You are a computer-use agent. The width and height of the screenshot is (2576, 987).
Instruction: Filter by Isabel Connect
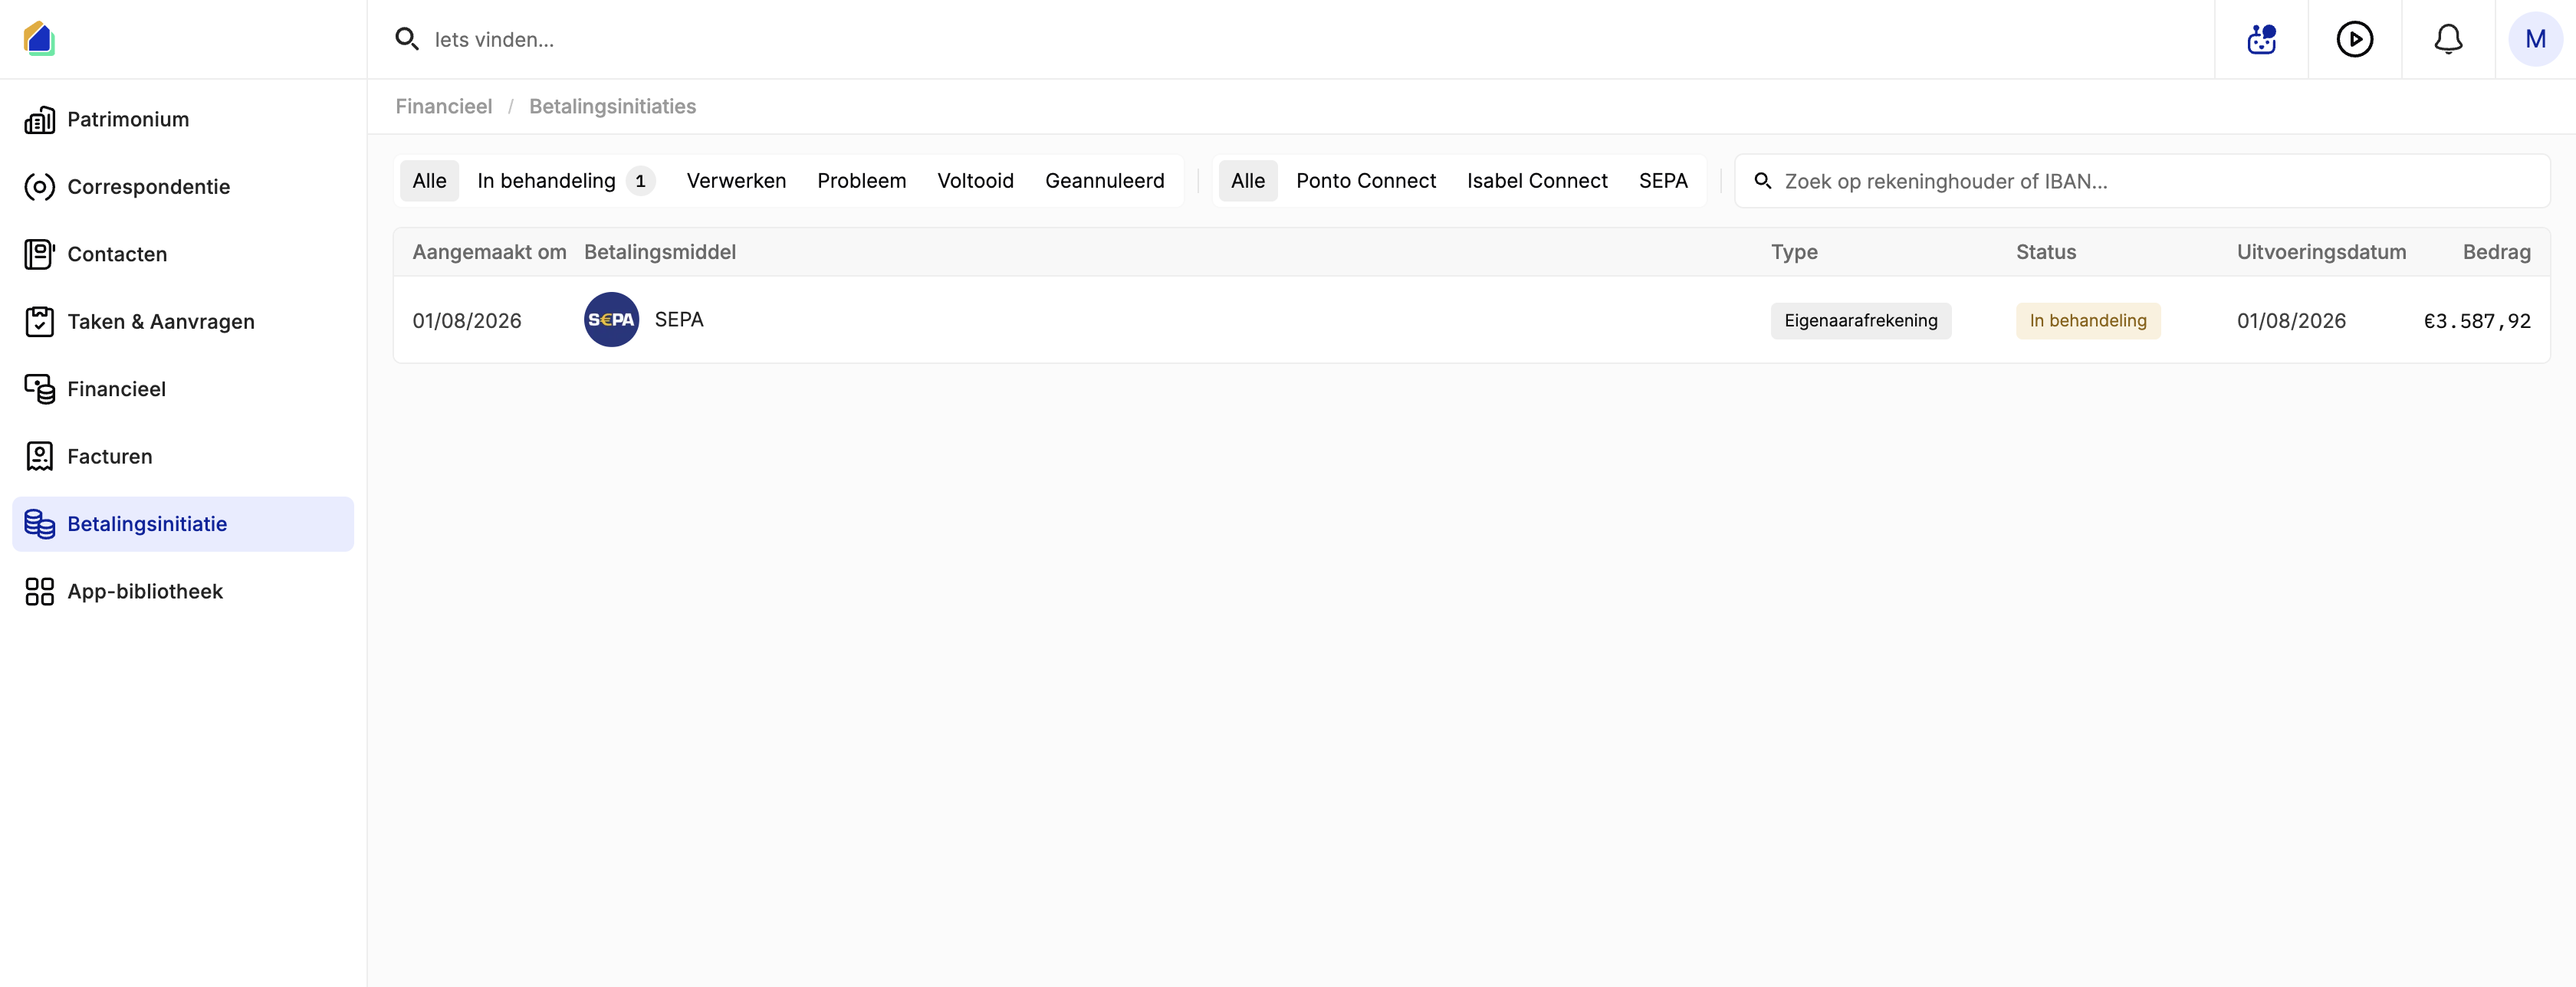(1537, 181)
